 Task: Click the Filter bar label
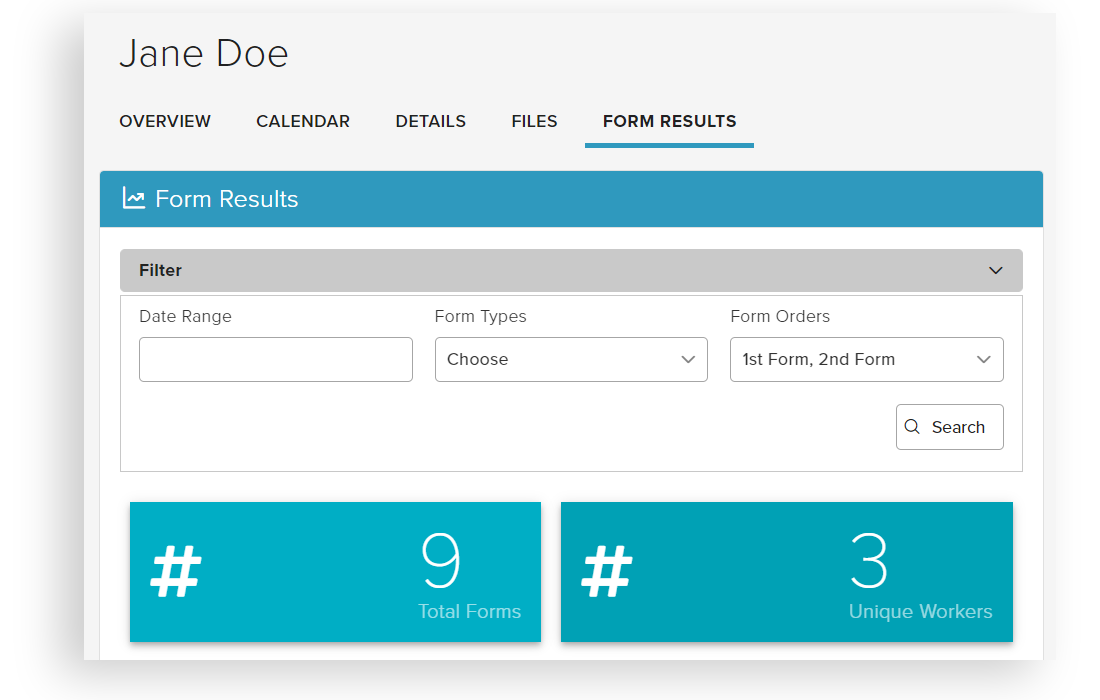point(160,271)
